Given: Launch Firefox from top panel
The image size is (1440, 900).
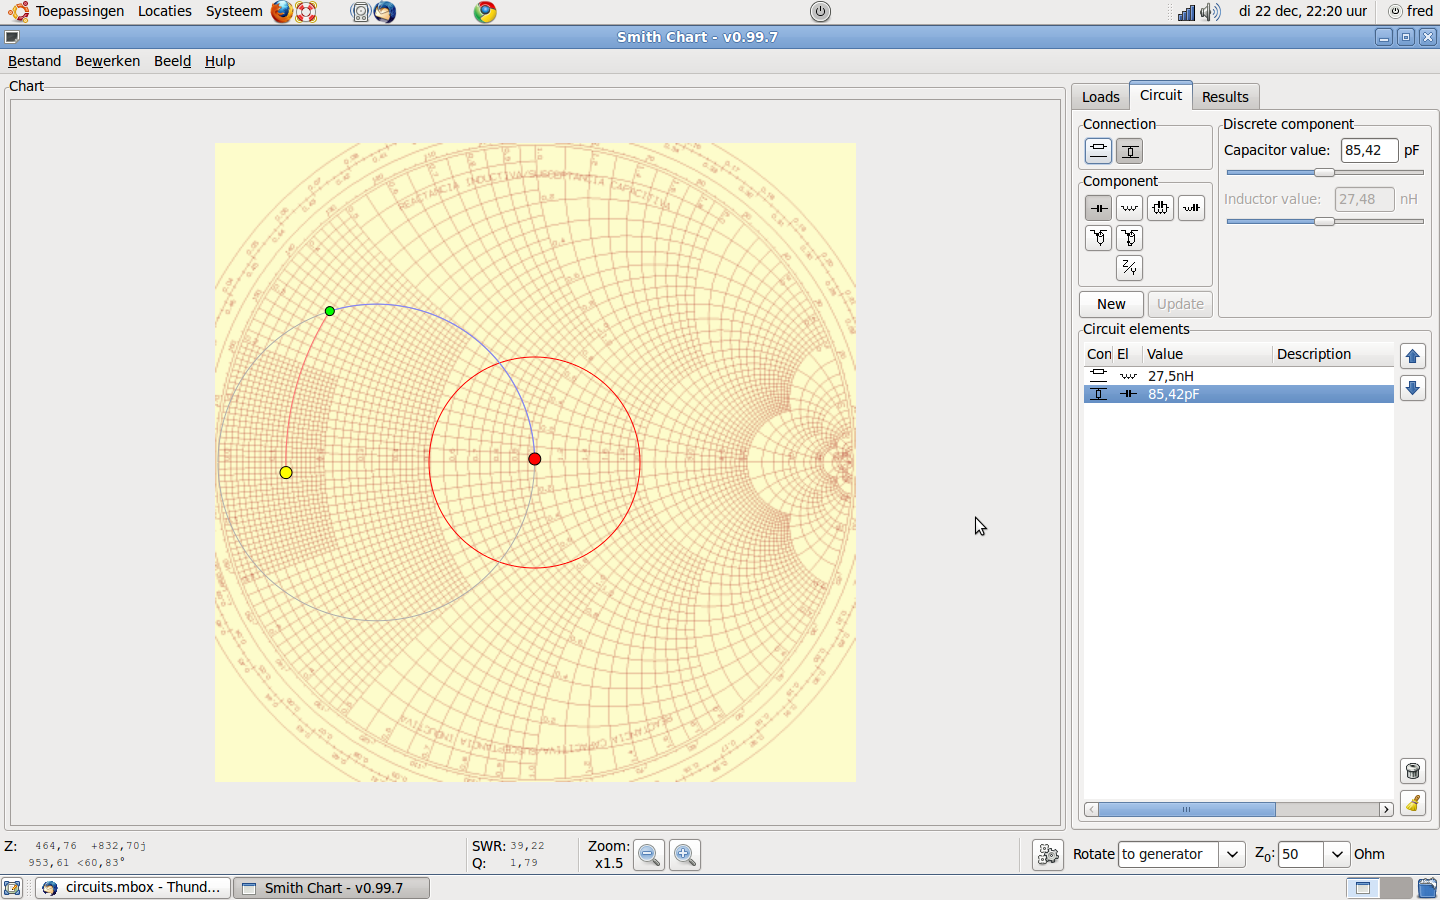Looking at the screenshot, I should [282, 12].
